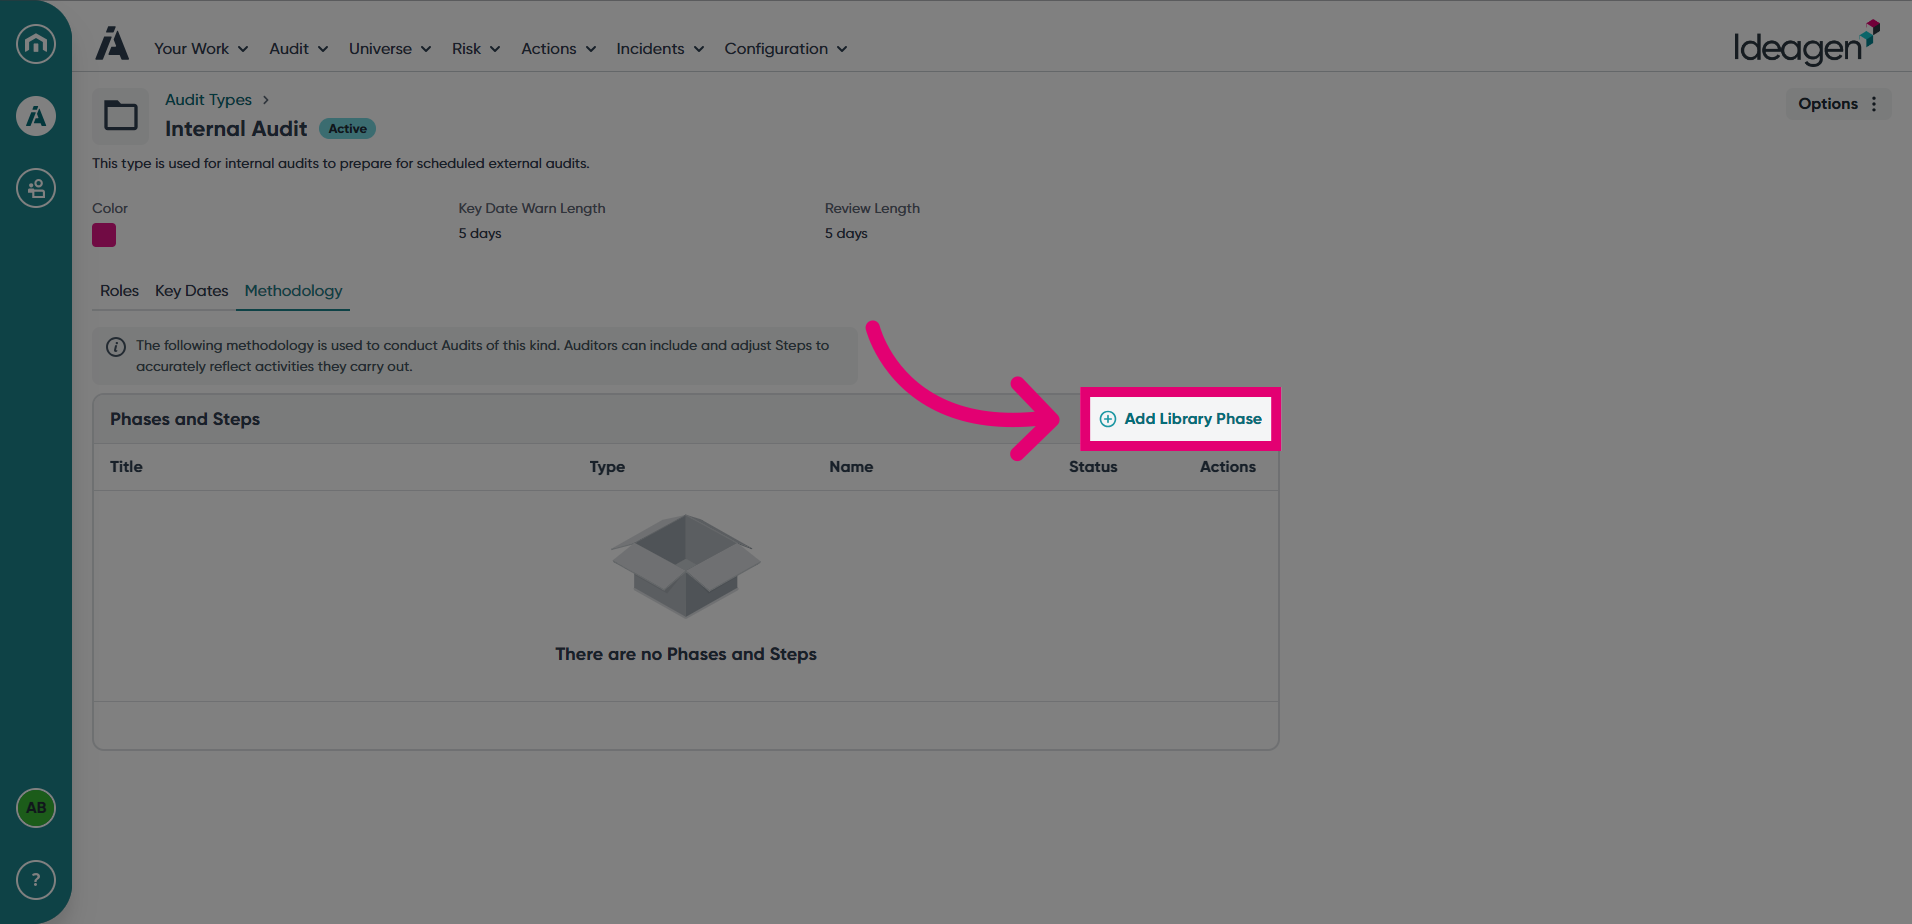This screenshot has width=1912, height=924.
Task: Click the '5 days' value under Key Date Warn Length
Action: pos(480,234)
